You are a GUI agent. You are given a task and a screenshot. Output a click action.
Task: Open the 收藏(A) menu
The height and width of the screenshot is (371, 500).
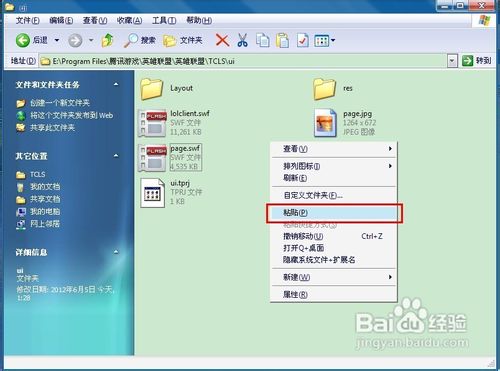point(129,21)
